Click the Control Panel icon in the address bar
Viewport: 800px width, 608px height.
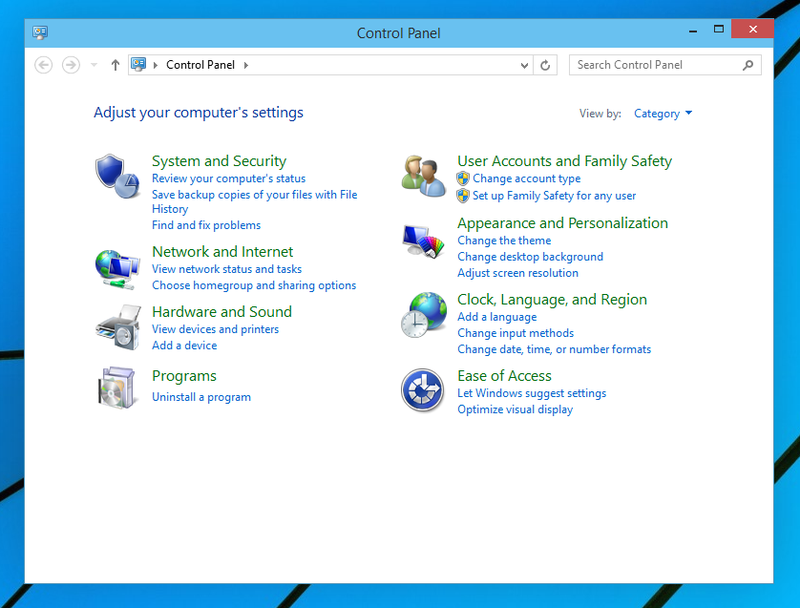(x=138, y=64)
